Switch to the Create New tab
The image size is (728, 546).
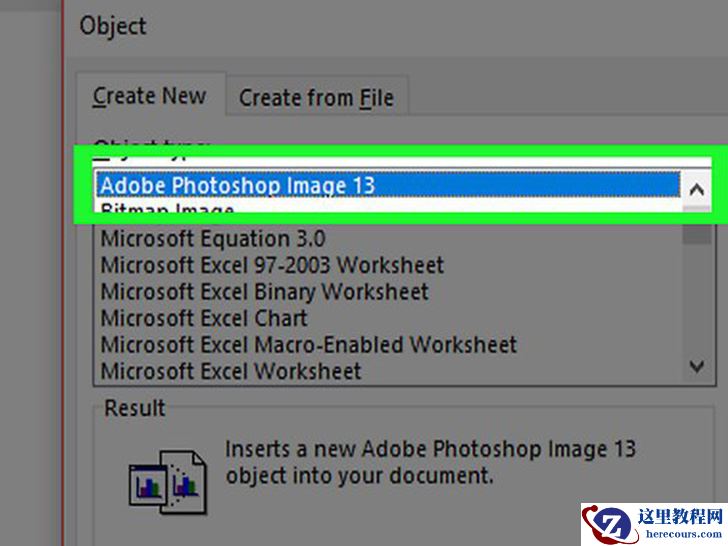pyautogui.click(x=149, y=97)
